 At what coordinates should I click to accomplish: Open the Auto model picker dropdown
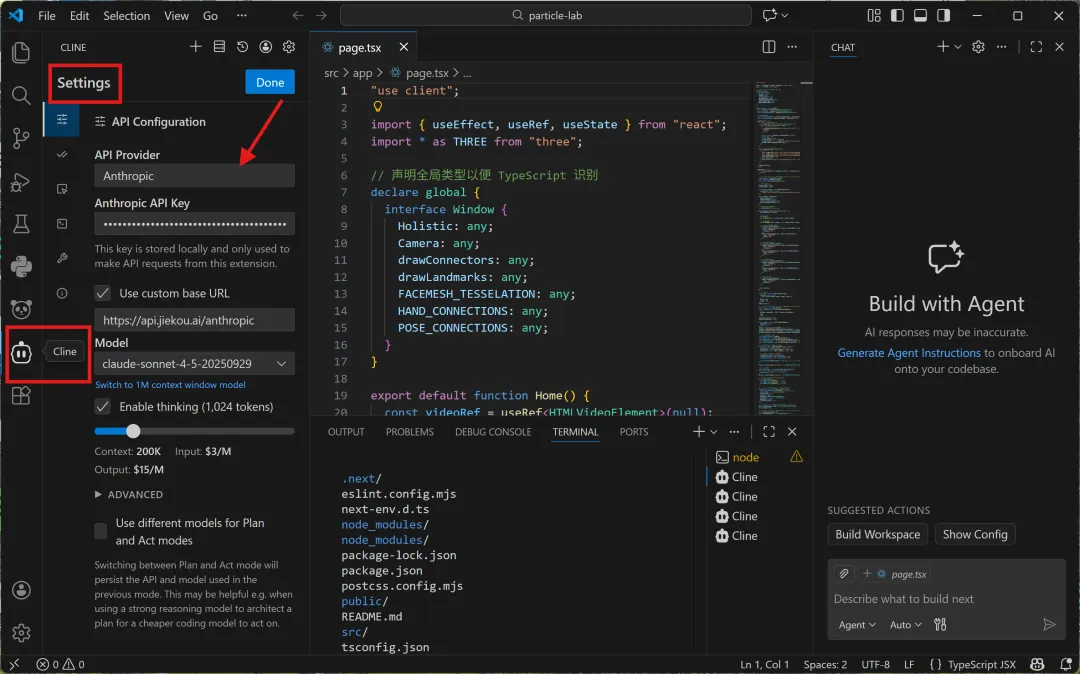tap(905, 624)
